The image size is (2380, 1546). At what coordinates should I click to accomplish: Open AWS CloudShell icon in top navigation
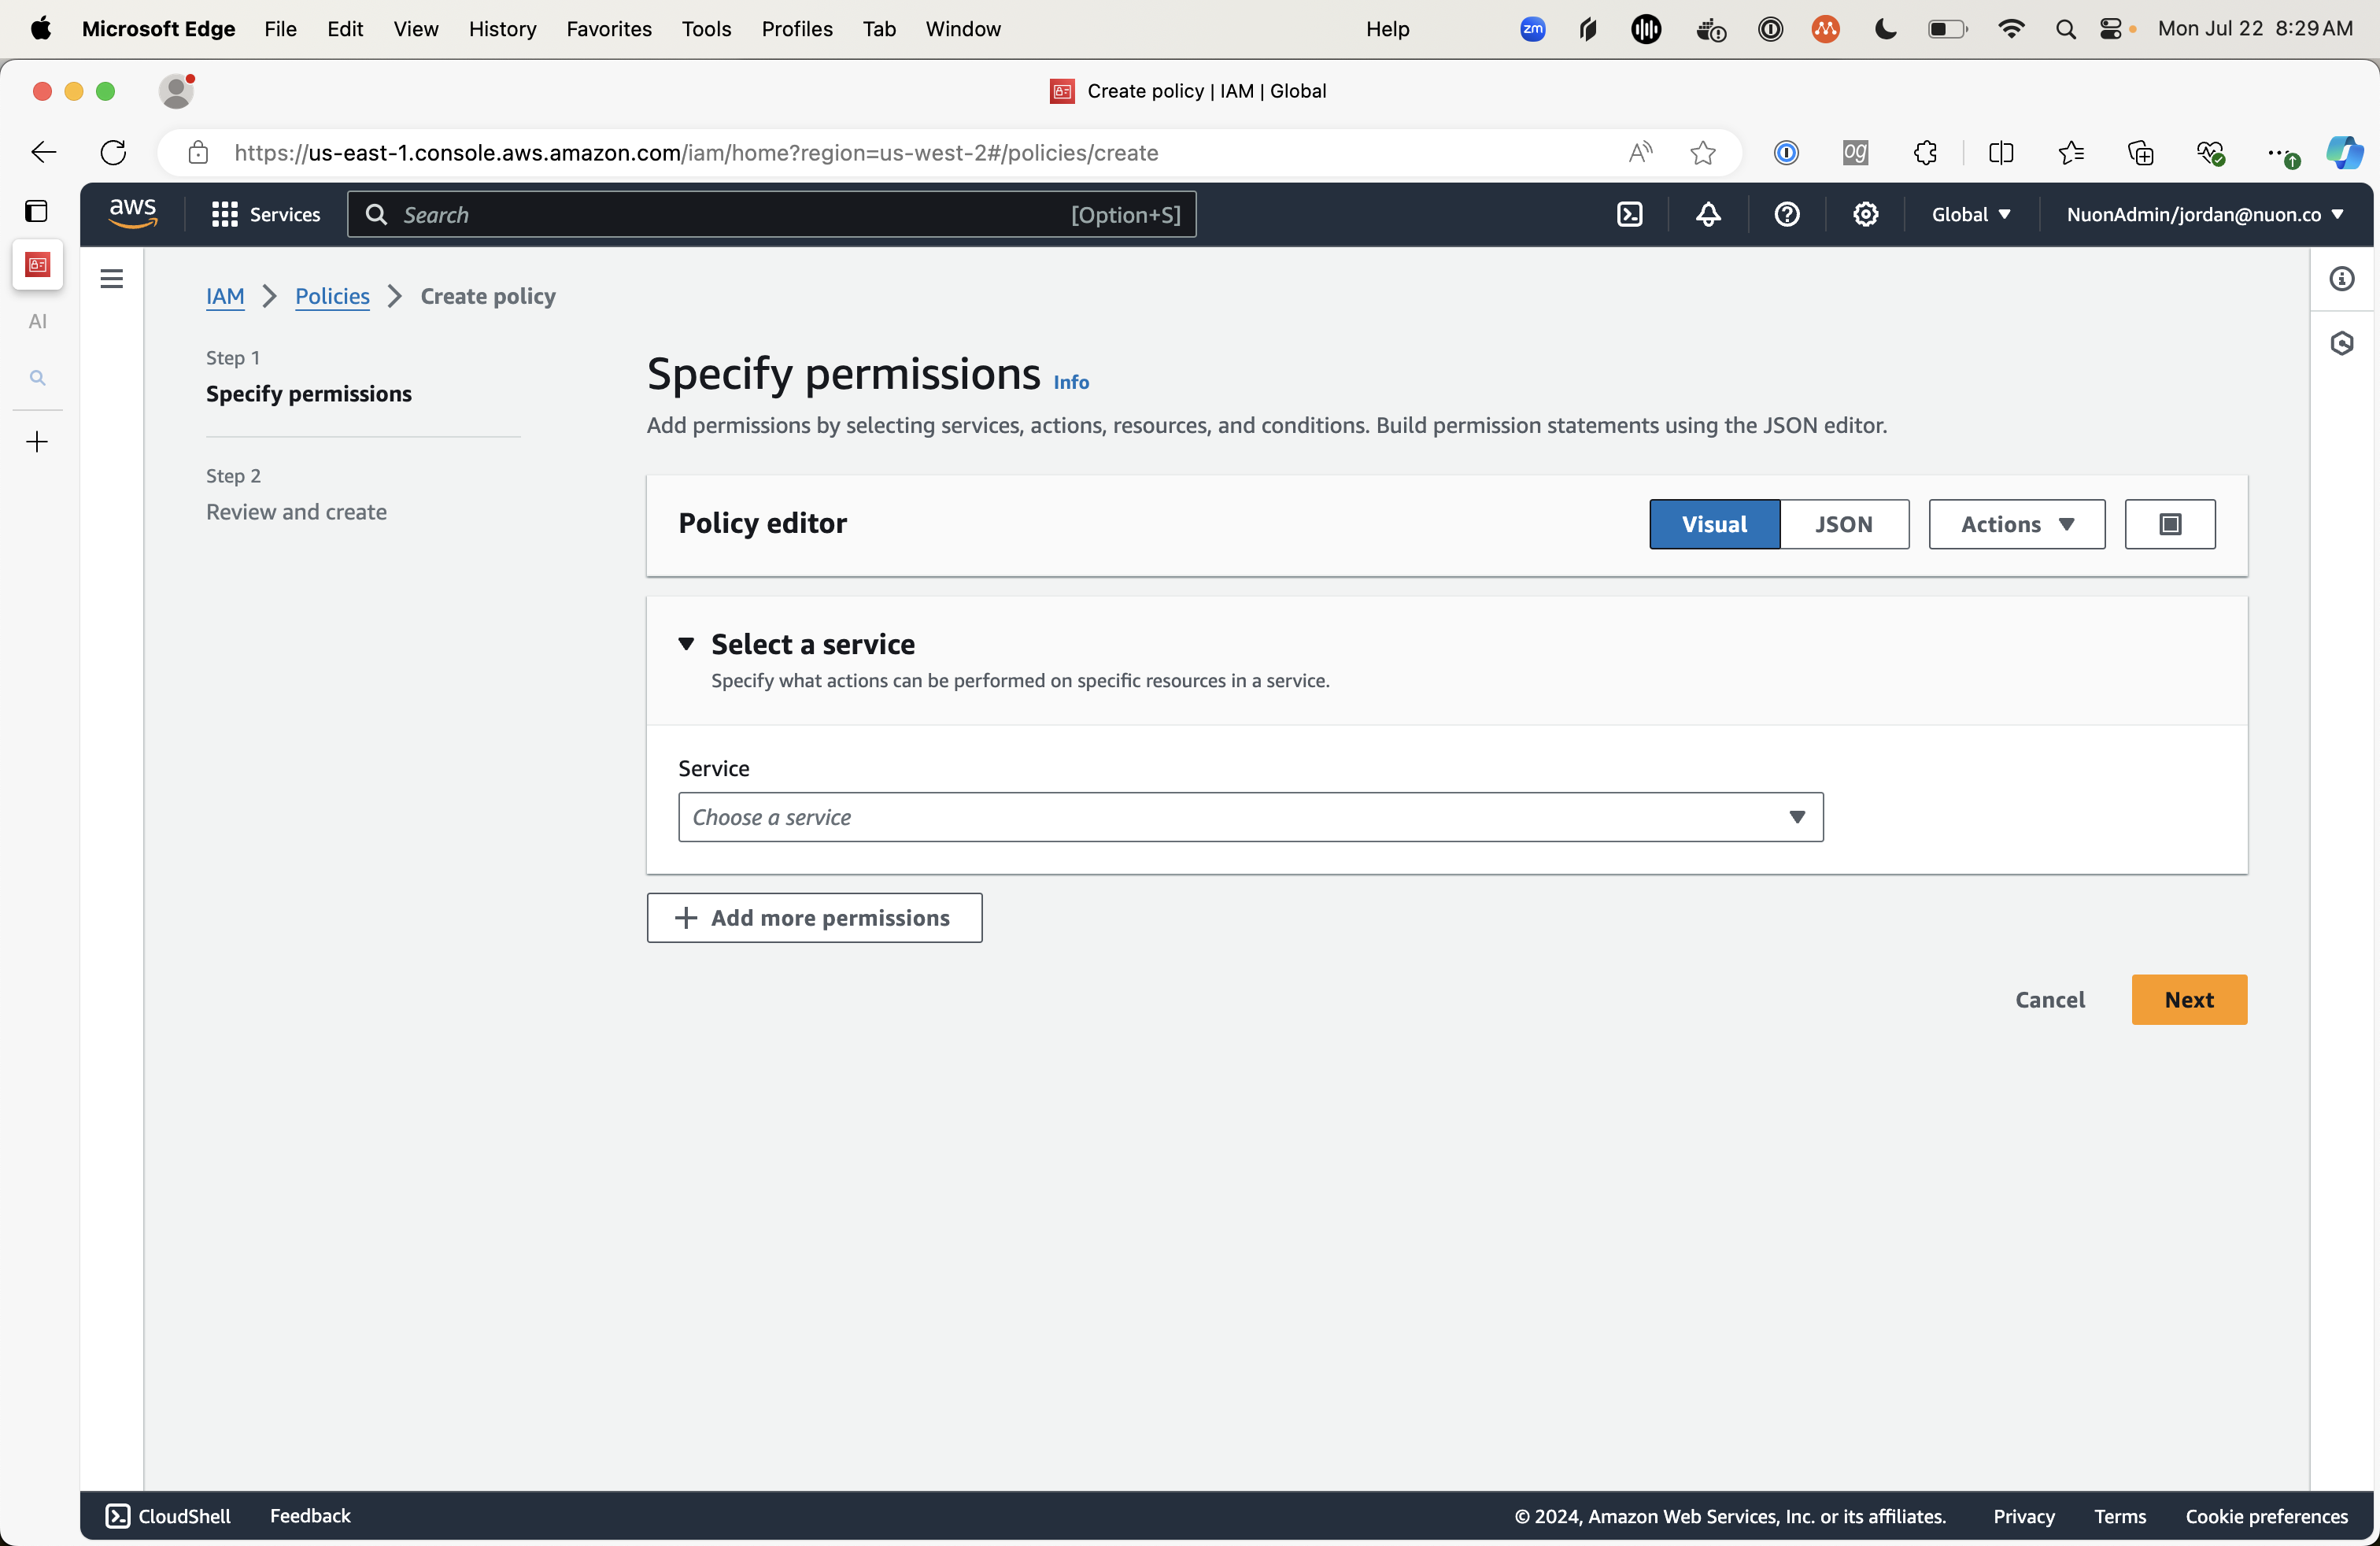(1629, 214)
